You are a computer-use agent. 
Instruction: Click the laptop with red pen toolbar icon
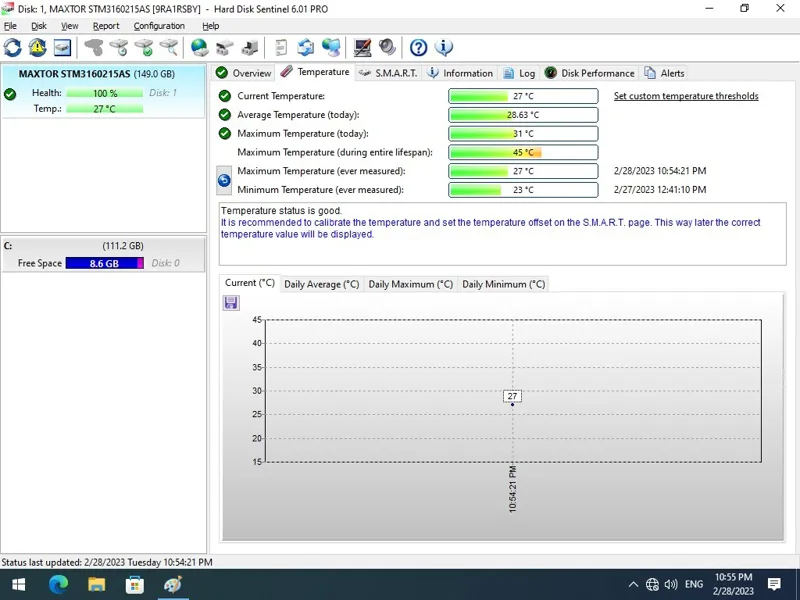pos(362,47)
